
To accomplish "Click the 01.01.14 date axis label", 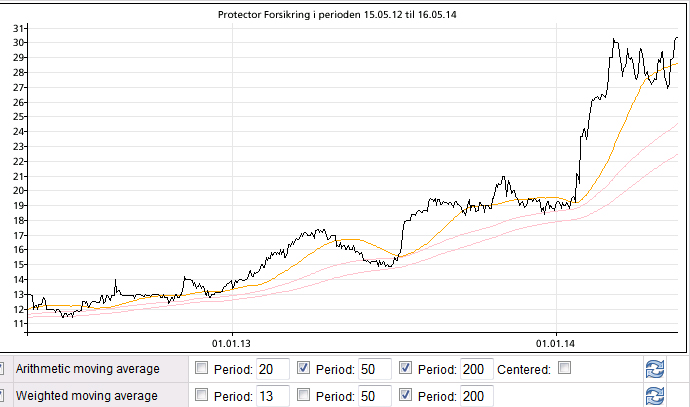I will click(556, 340).
